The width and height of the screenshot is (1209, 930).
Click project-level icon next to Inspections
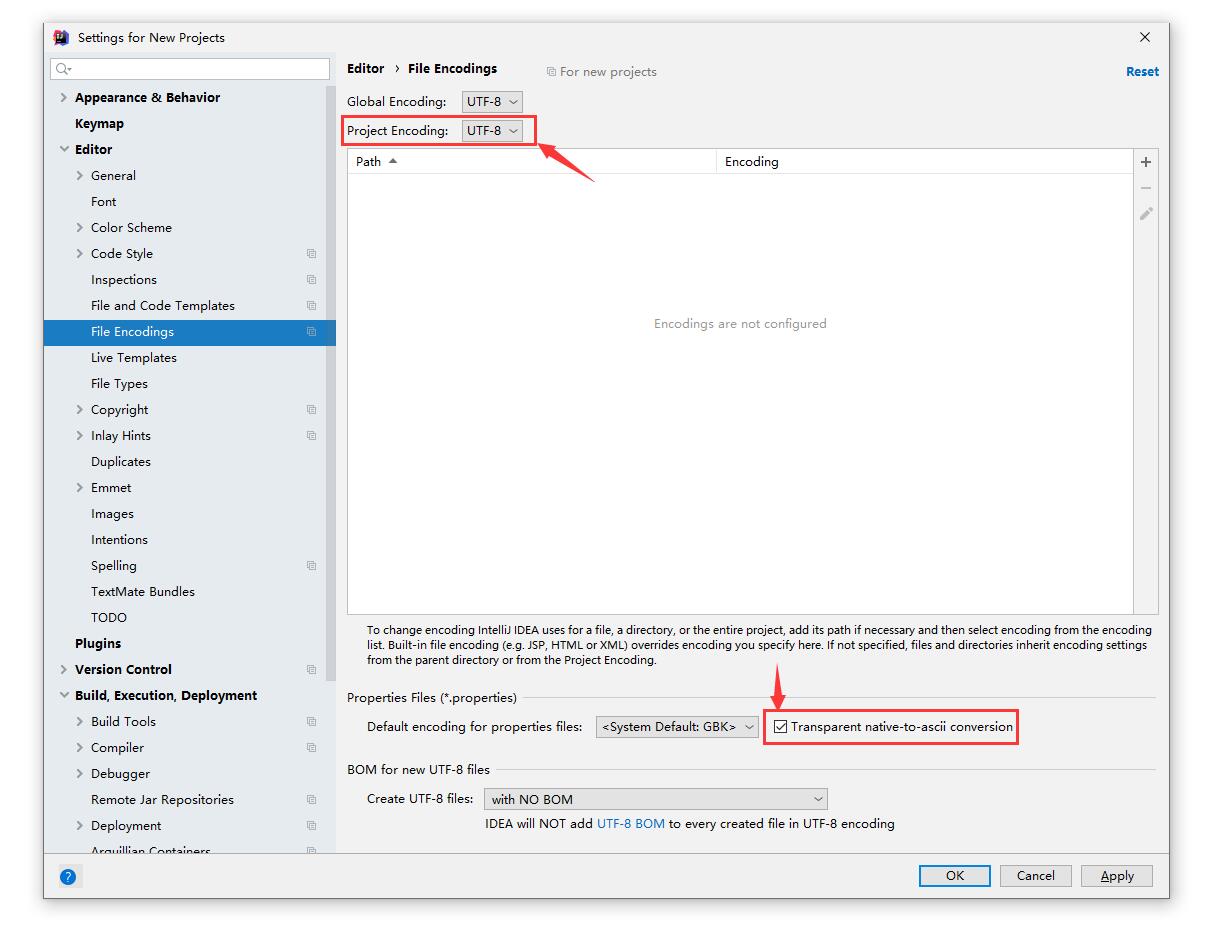(311, 280)
